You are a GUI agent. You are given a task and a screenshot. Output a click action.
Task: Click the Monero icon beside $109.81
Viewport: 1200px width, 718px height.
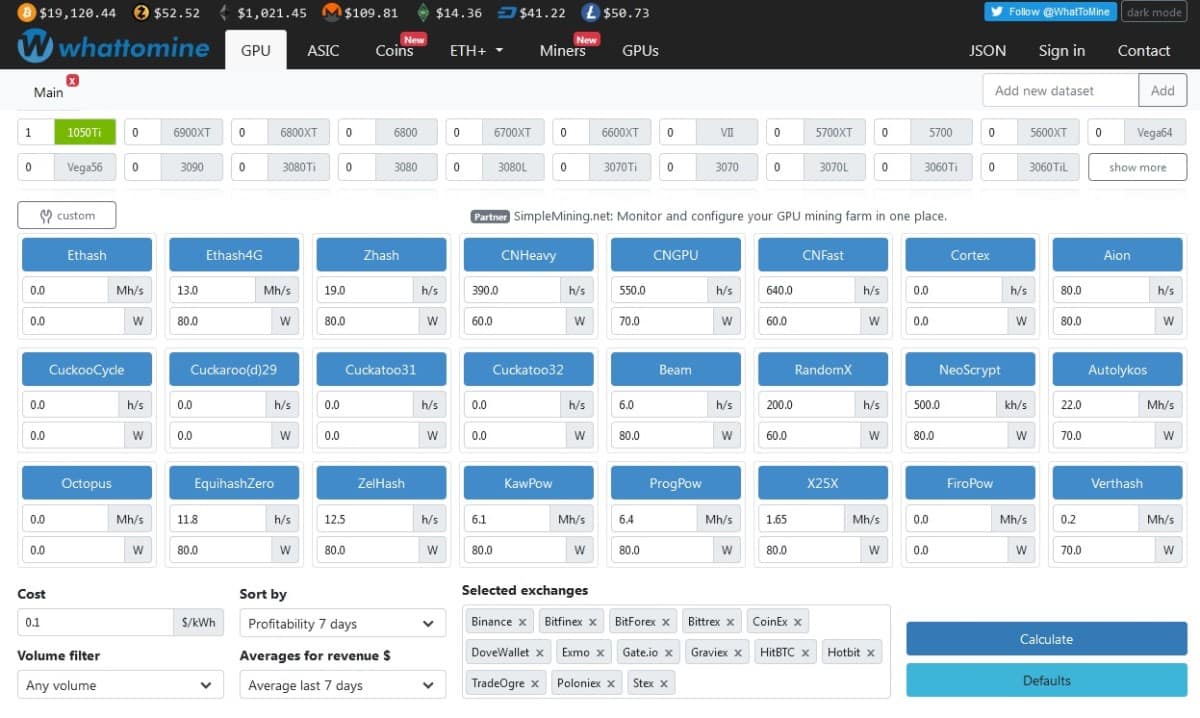(x=331, y=12)
